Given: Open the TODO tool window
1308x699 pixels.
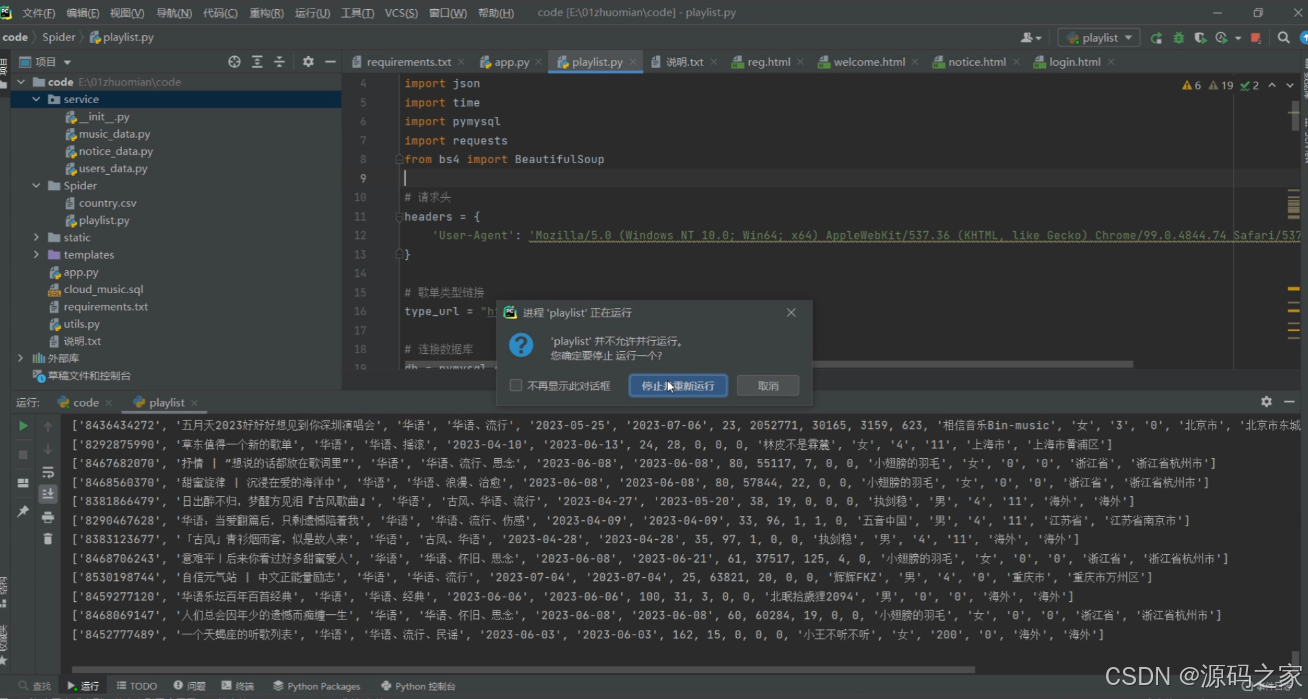Looking at the screenshot, I should [x=137, y=686].
